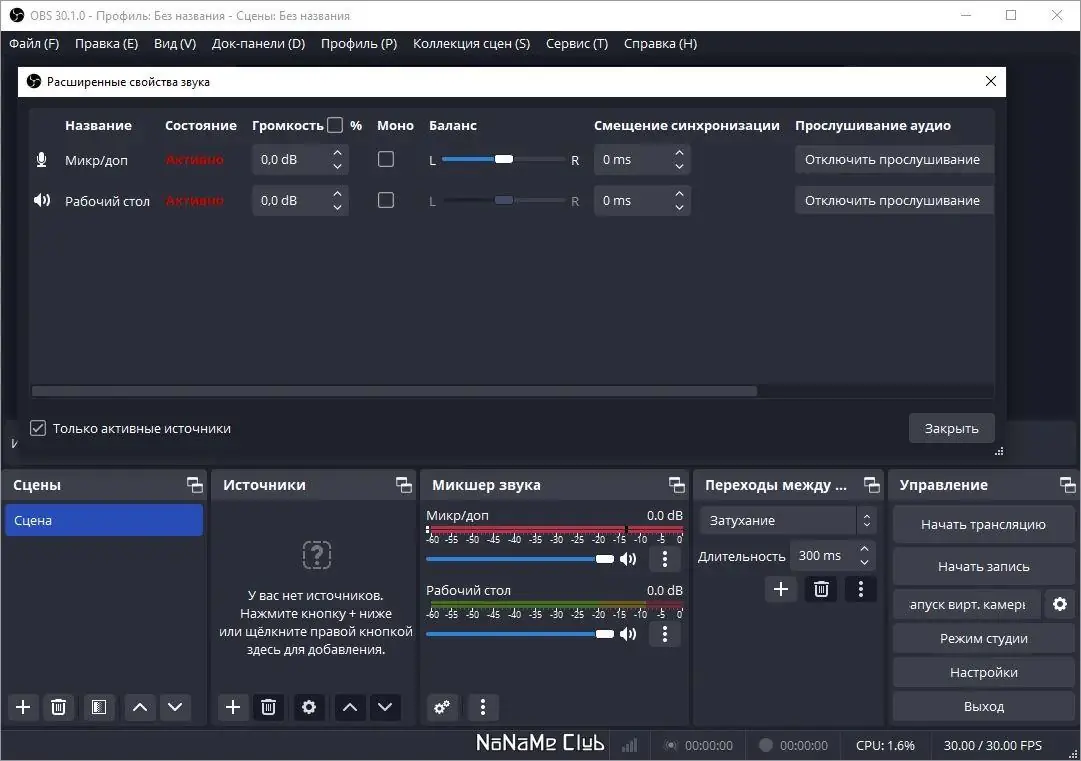The width and height of the screenshot is (1081, 761).
Task: Adjust Микр/доп balance slider
Action: click(503, 159)
